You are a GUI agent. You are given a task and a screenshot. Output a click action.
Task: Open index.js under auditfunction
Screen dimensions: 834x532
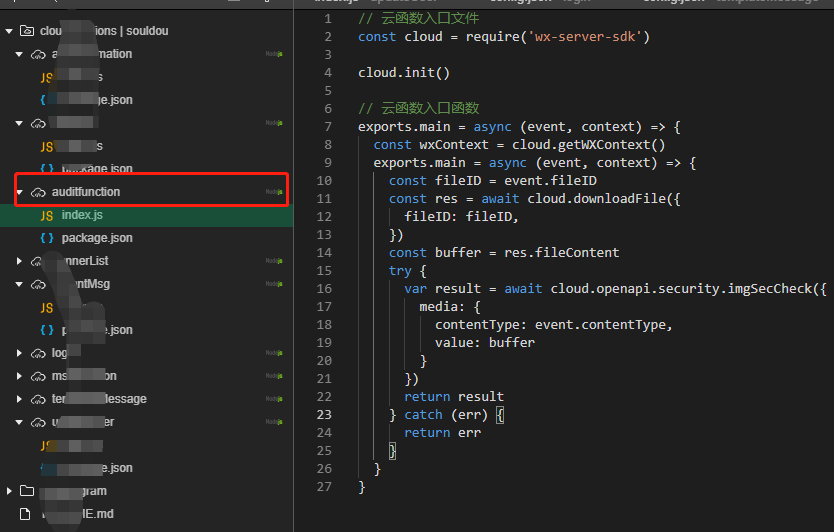pyautogui.click(x=82, y=215)
